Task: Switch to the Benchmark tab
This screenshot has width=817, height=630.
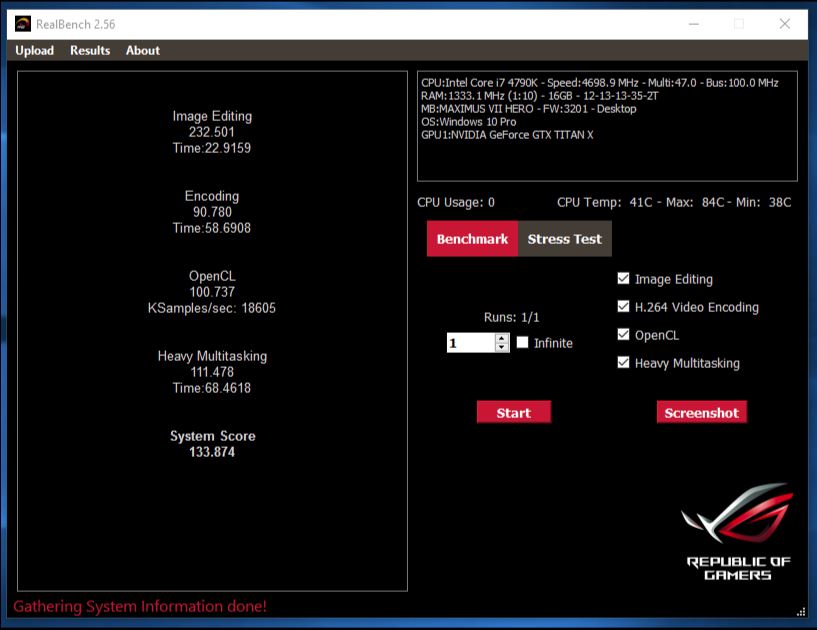Action: pyautogui.click(x=472, y=239)
